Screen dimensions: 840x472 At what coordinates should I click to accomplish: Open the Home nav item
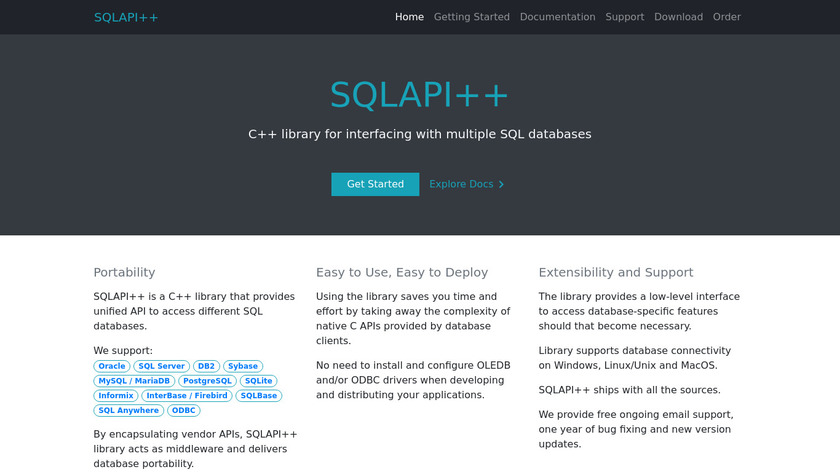click(x=409, y=17)
